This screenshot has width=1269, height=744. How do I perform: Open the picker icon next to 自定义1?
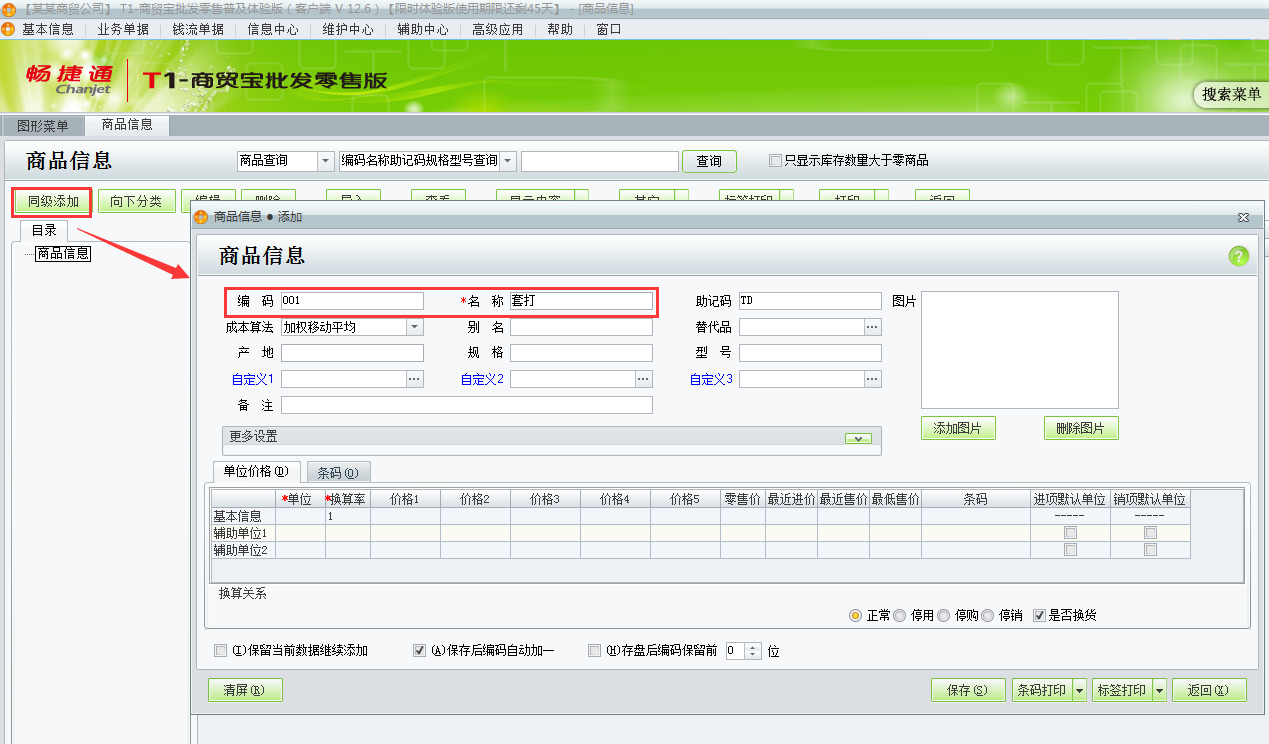tap(414, 378)
